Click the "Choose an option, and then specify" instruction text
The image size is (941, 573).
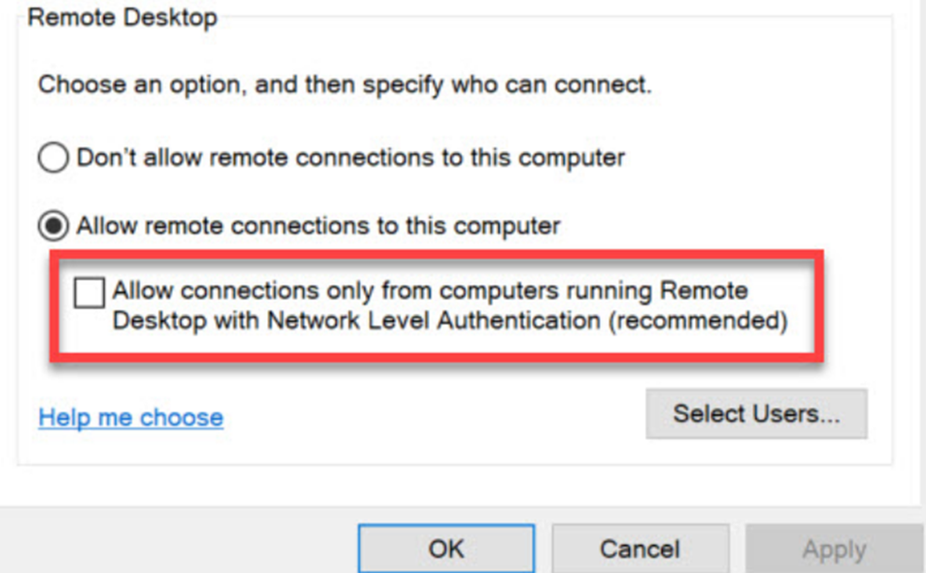pos(239,85)
